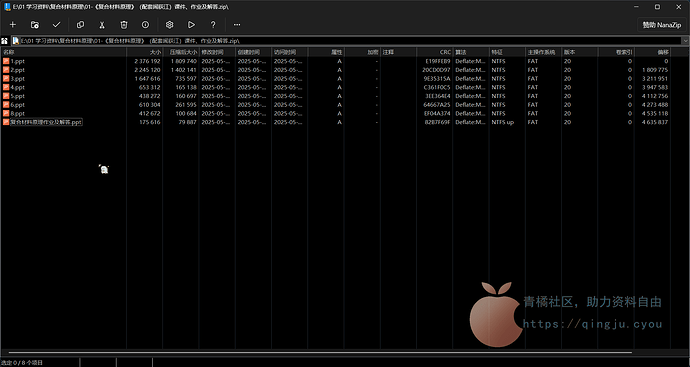This screenshot has width=690, height=367.
Task: Open file Info with the circled-i icon
Action: click(146, 25)
